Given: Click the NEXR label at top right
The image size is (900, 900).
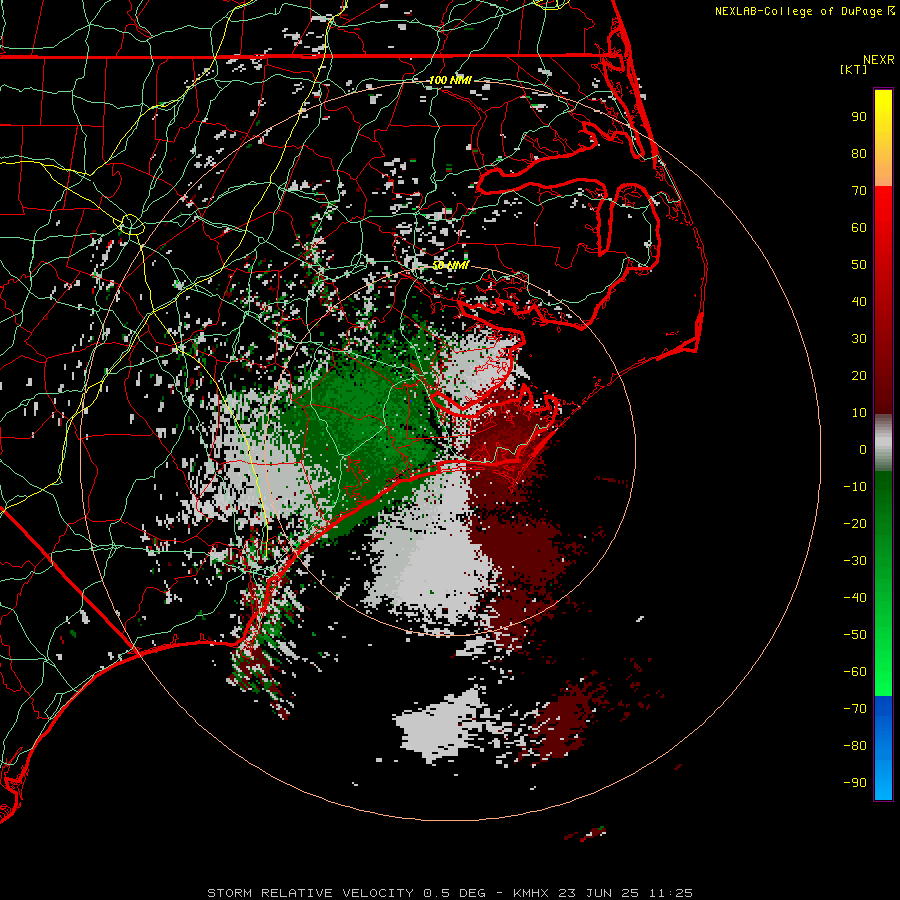Looking at the screenshot, I should (x=879, y=60).
